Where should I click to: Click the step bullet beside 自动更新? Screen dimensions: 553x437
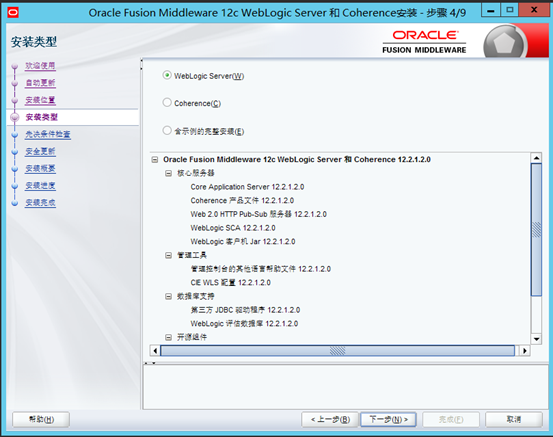click(14, 84)
